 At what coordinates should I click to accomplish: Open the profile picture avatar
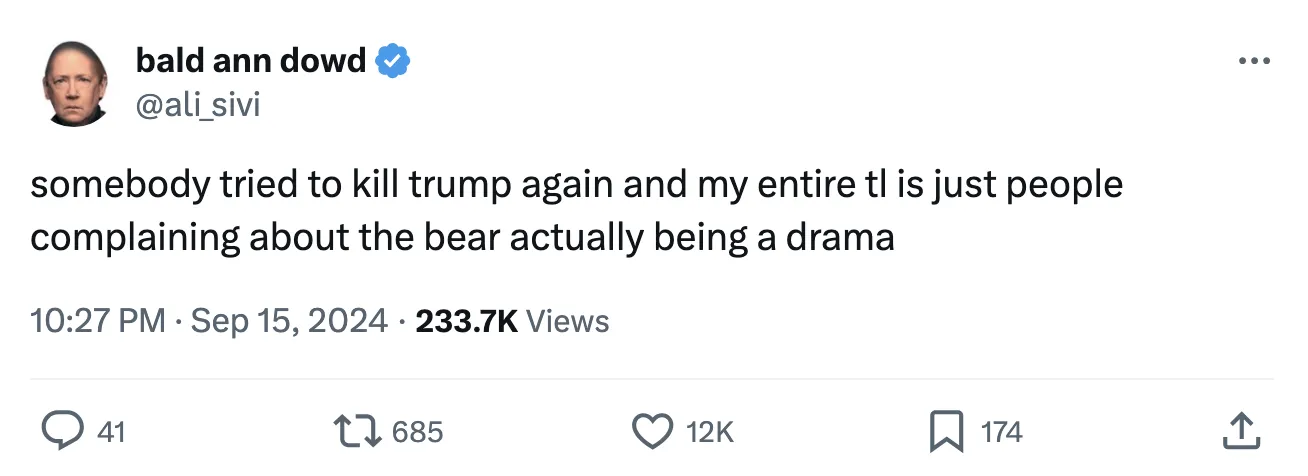coord(76,84)
